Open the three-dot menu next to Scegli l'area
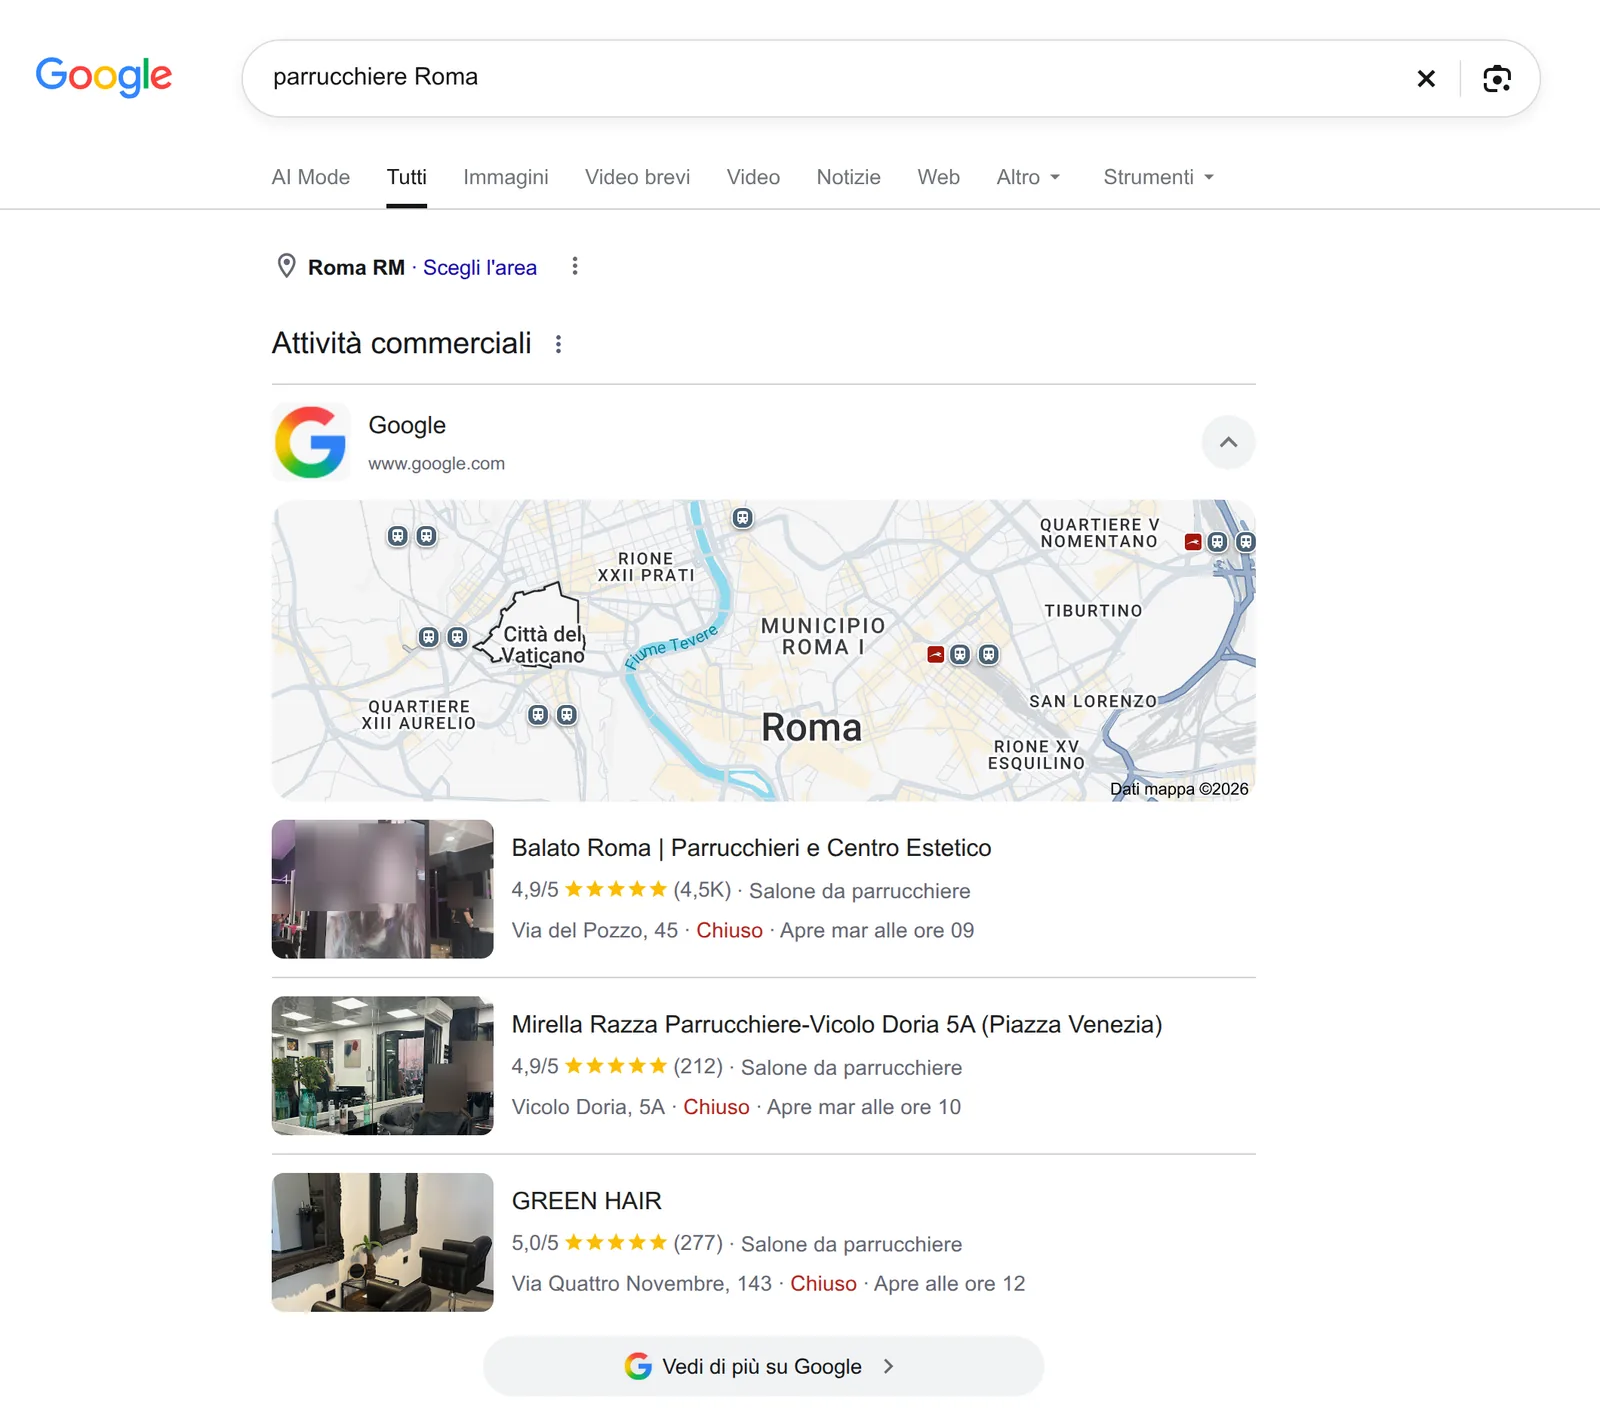This screenshot has height=1416, width=1600. pos(574,266)
